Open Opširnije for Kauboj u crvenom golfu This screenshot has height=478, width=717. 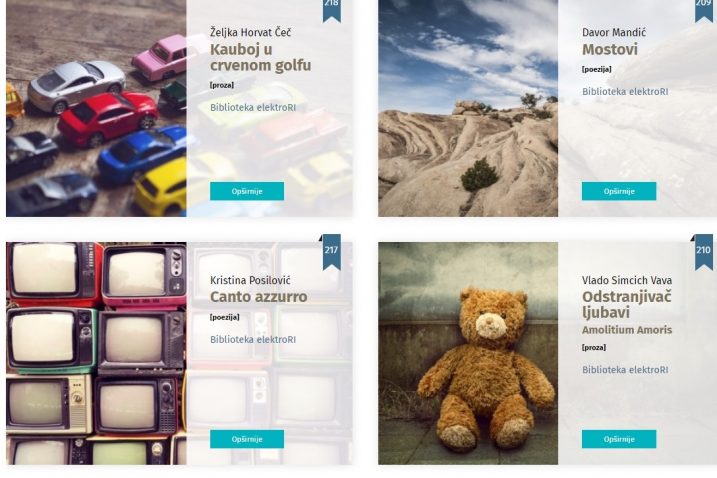247,191
